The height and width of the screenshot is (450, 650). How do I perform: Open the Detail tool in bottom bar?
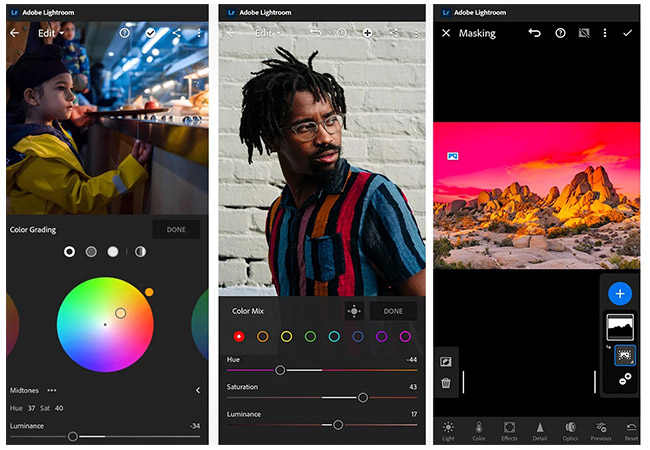(x=539, y=430)
